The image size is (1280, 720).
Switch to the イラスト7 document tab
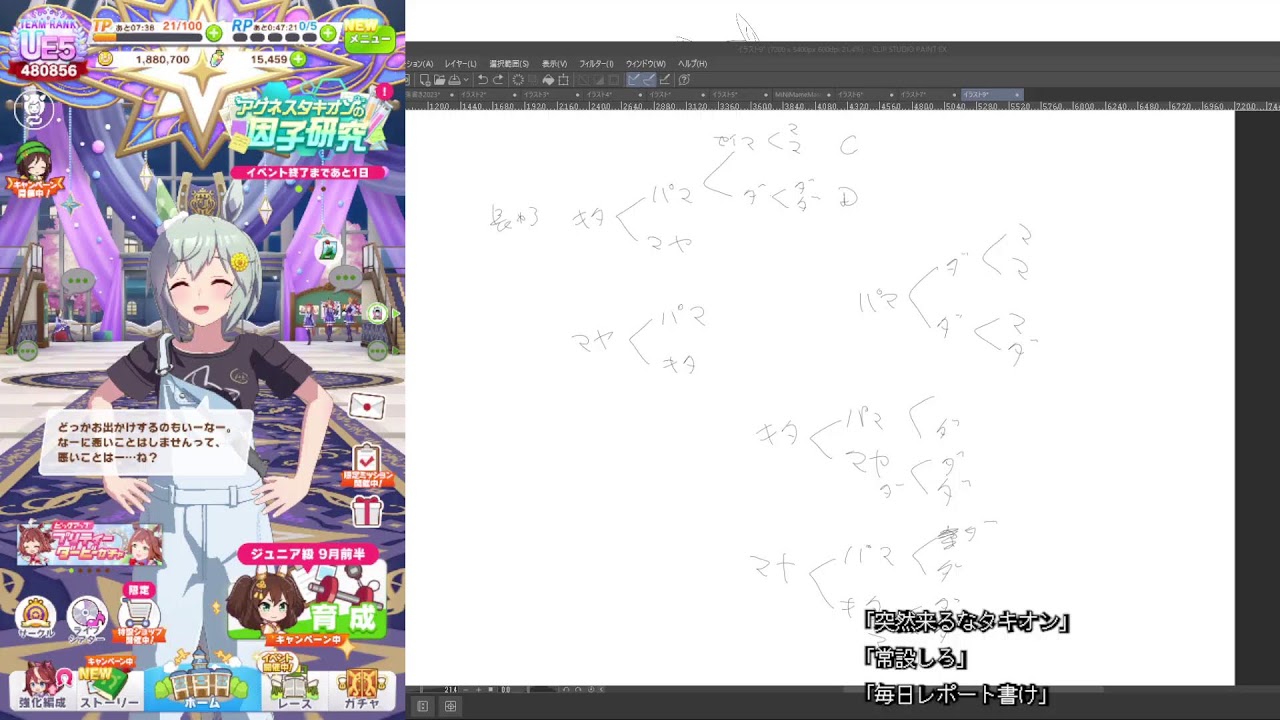click(x=912, y=95)
